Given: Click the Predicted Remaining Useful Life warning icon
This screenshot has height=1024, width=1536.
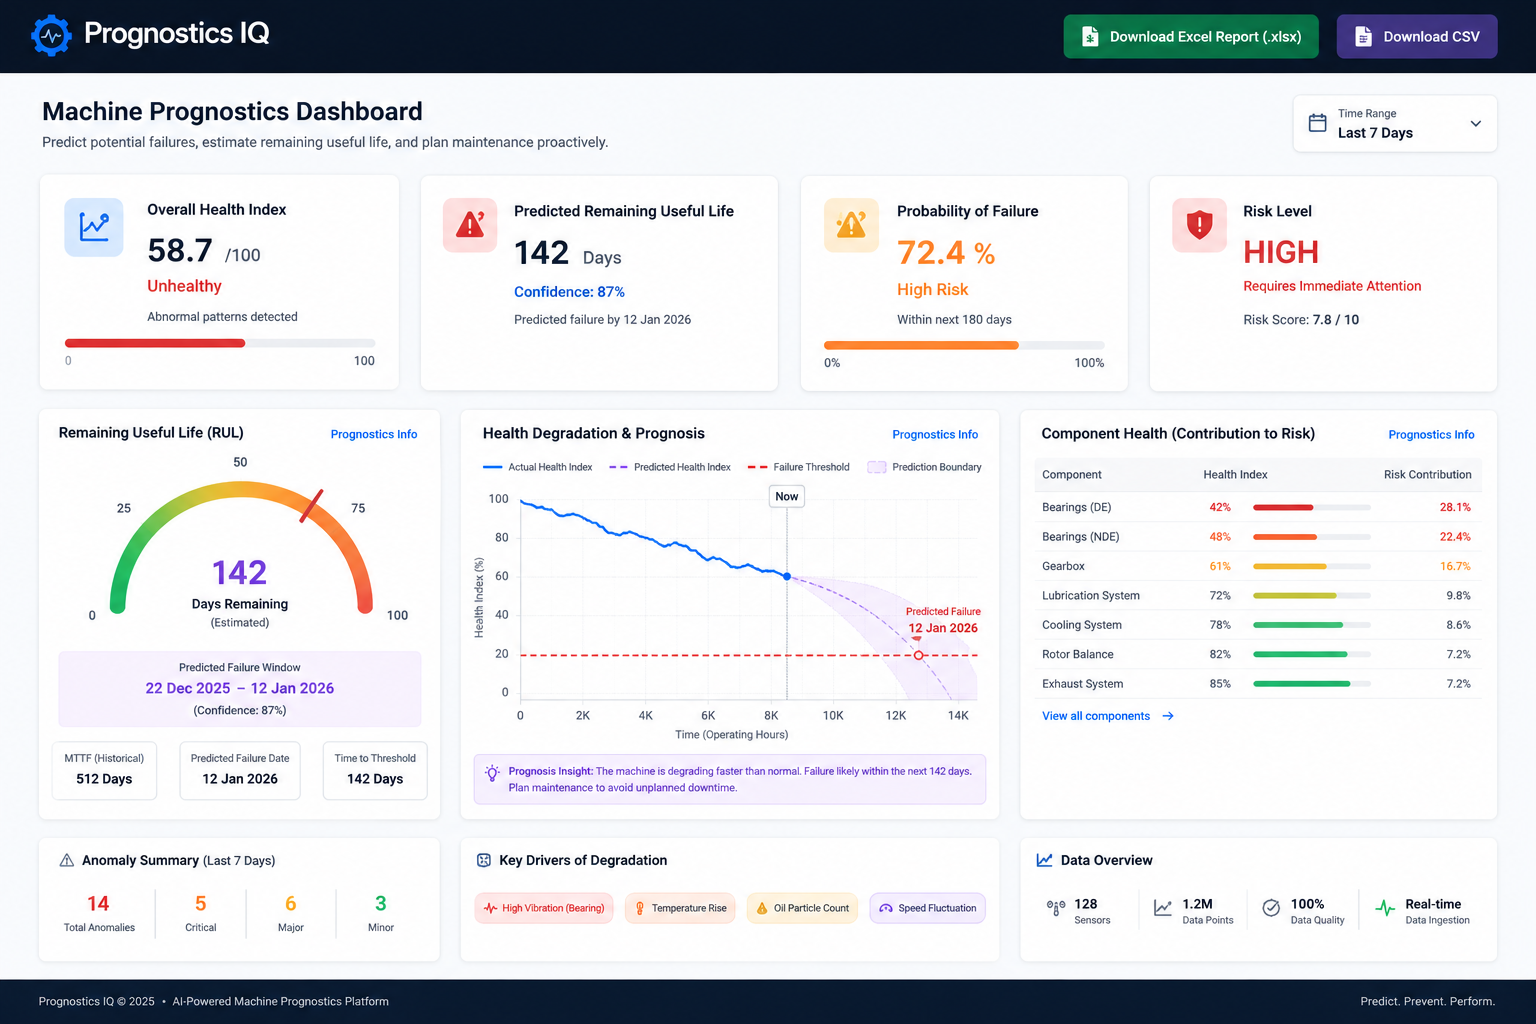Looking at the screenshot, I should point(470,225).
